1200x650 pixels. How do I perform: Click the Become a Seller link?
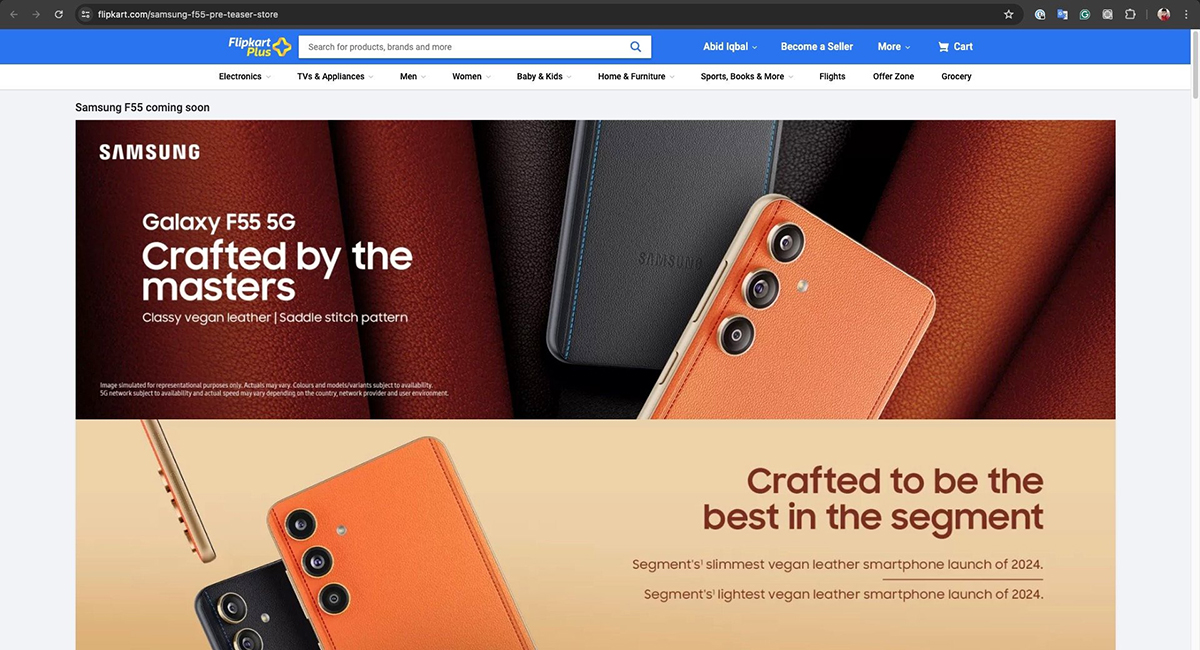coord(817,47)
